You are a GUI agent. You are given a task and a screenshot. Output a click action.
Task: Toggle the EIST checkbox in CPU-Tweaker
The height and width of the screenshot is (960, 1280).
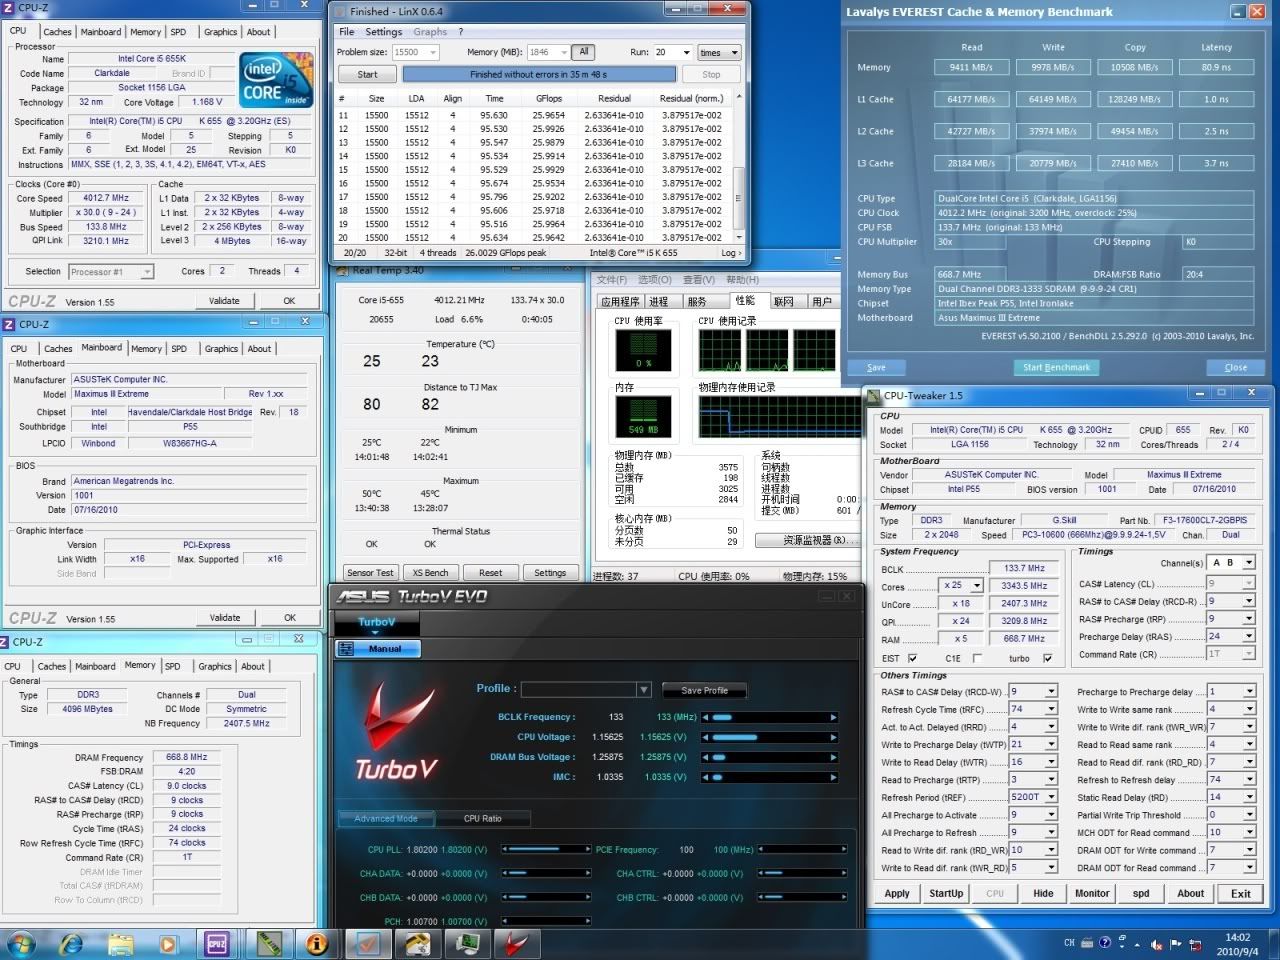[x=912, y=658]
